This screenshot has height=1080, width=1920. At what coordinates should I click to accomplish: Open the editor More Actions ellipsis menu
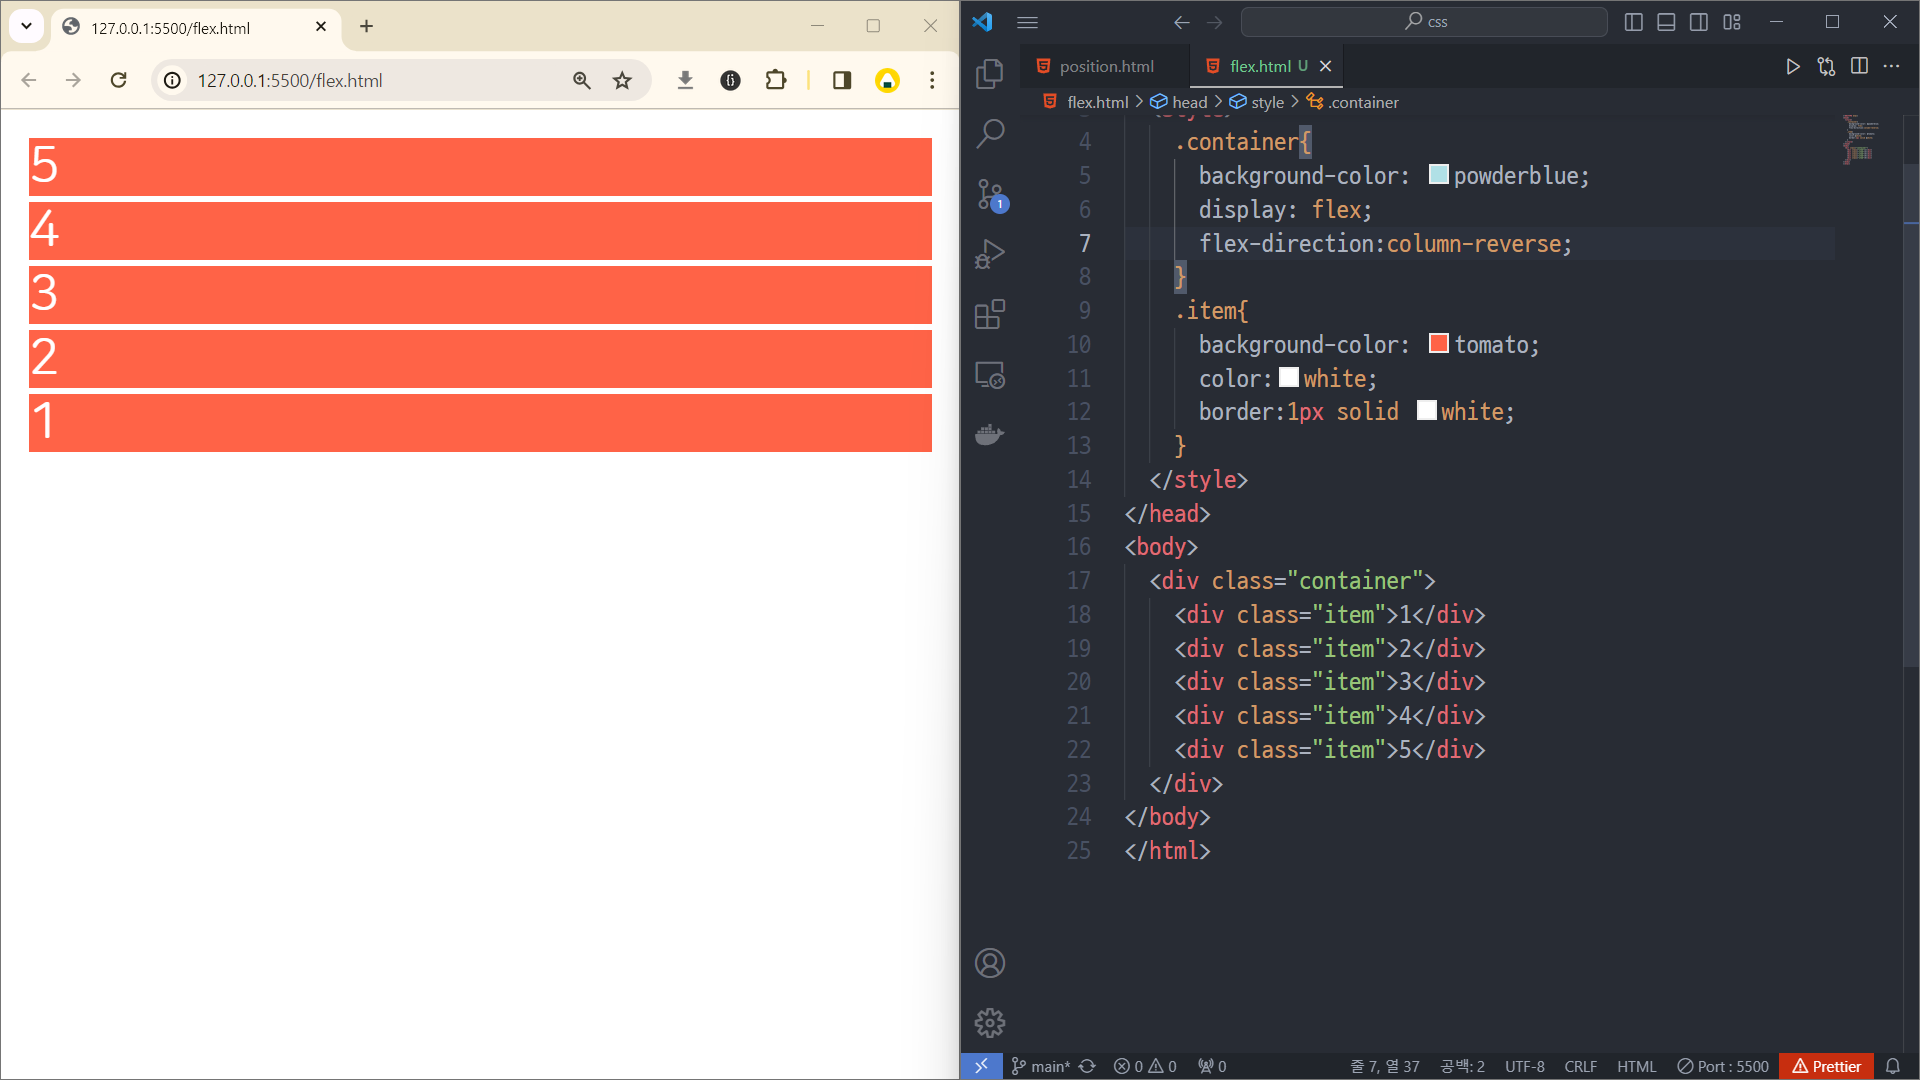(x=1891, y=66)
